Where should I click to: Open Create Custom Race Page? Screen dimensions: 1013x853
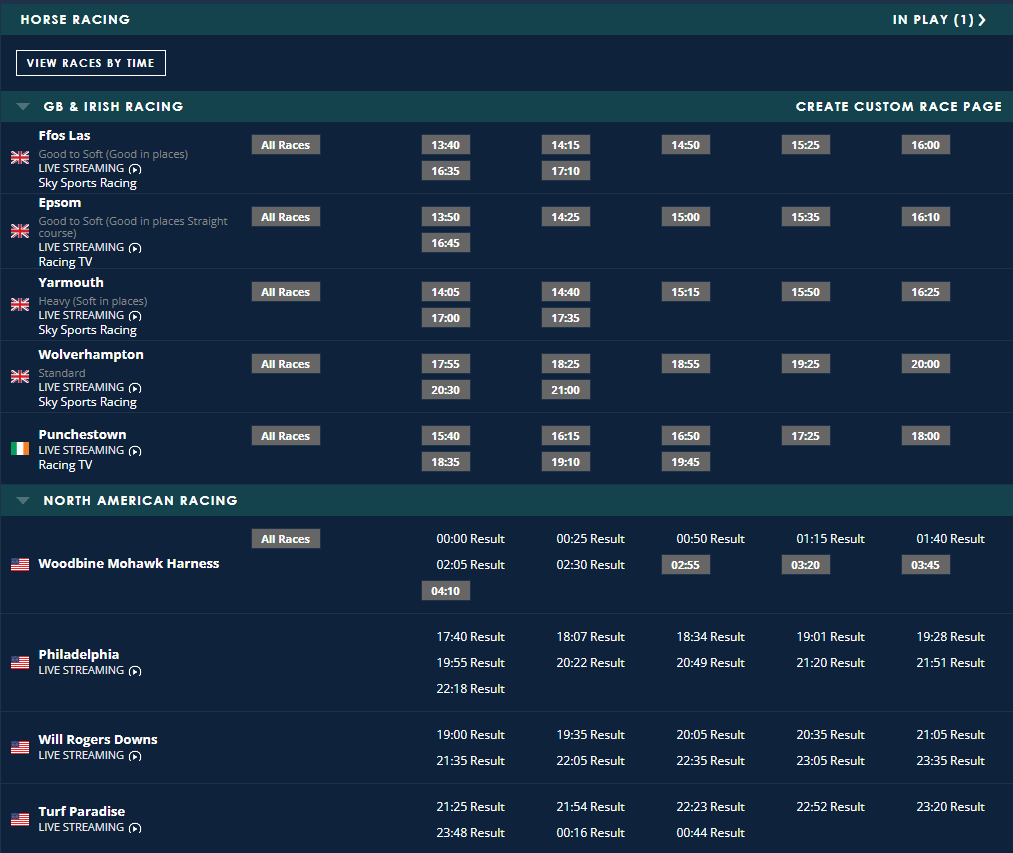[898, 106]
